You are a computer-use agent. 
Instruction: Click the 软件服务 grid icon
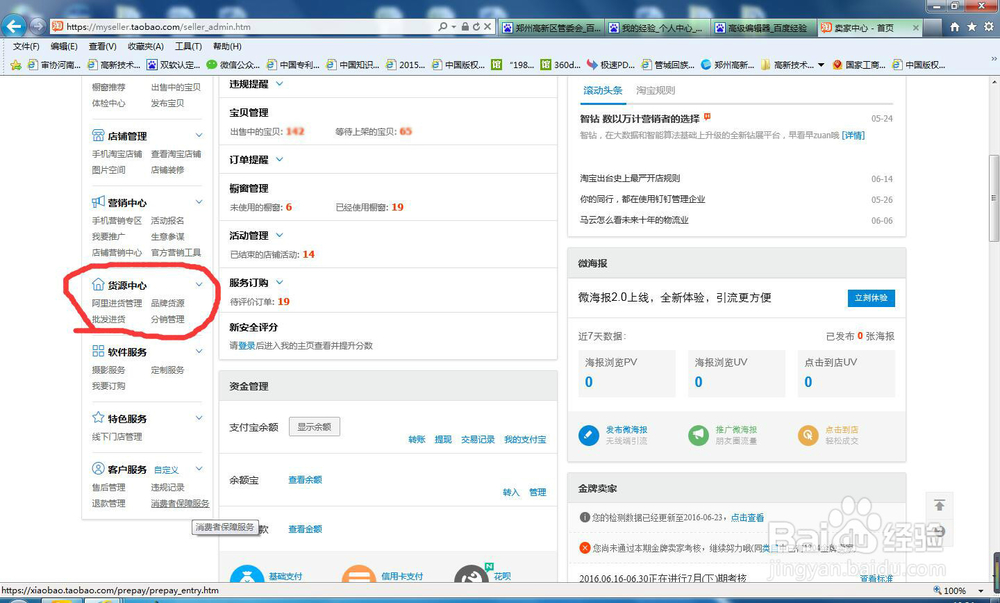98,351
